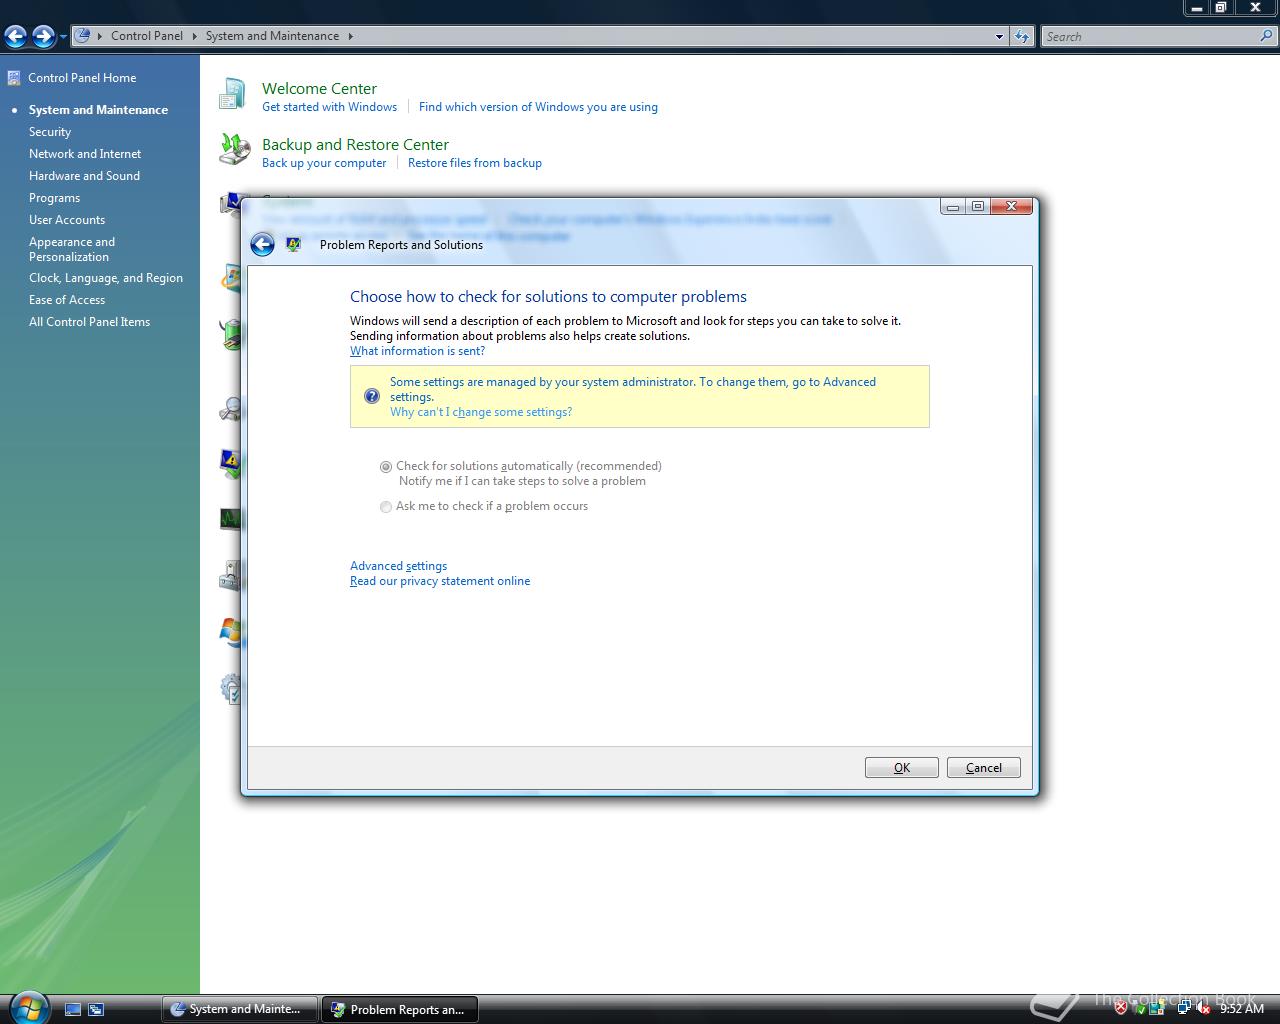
Task: Open What information is sent link
Action: pos(417,351)
